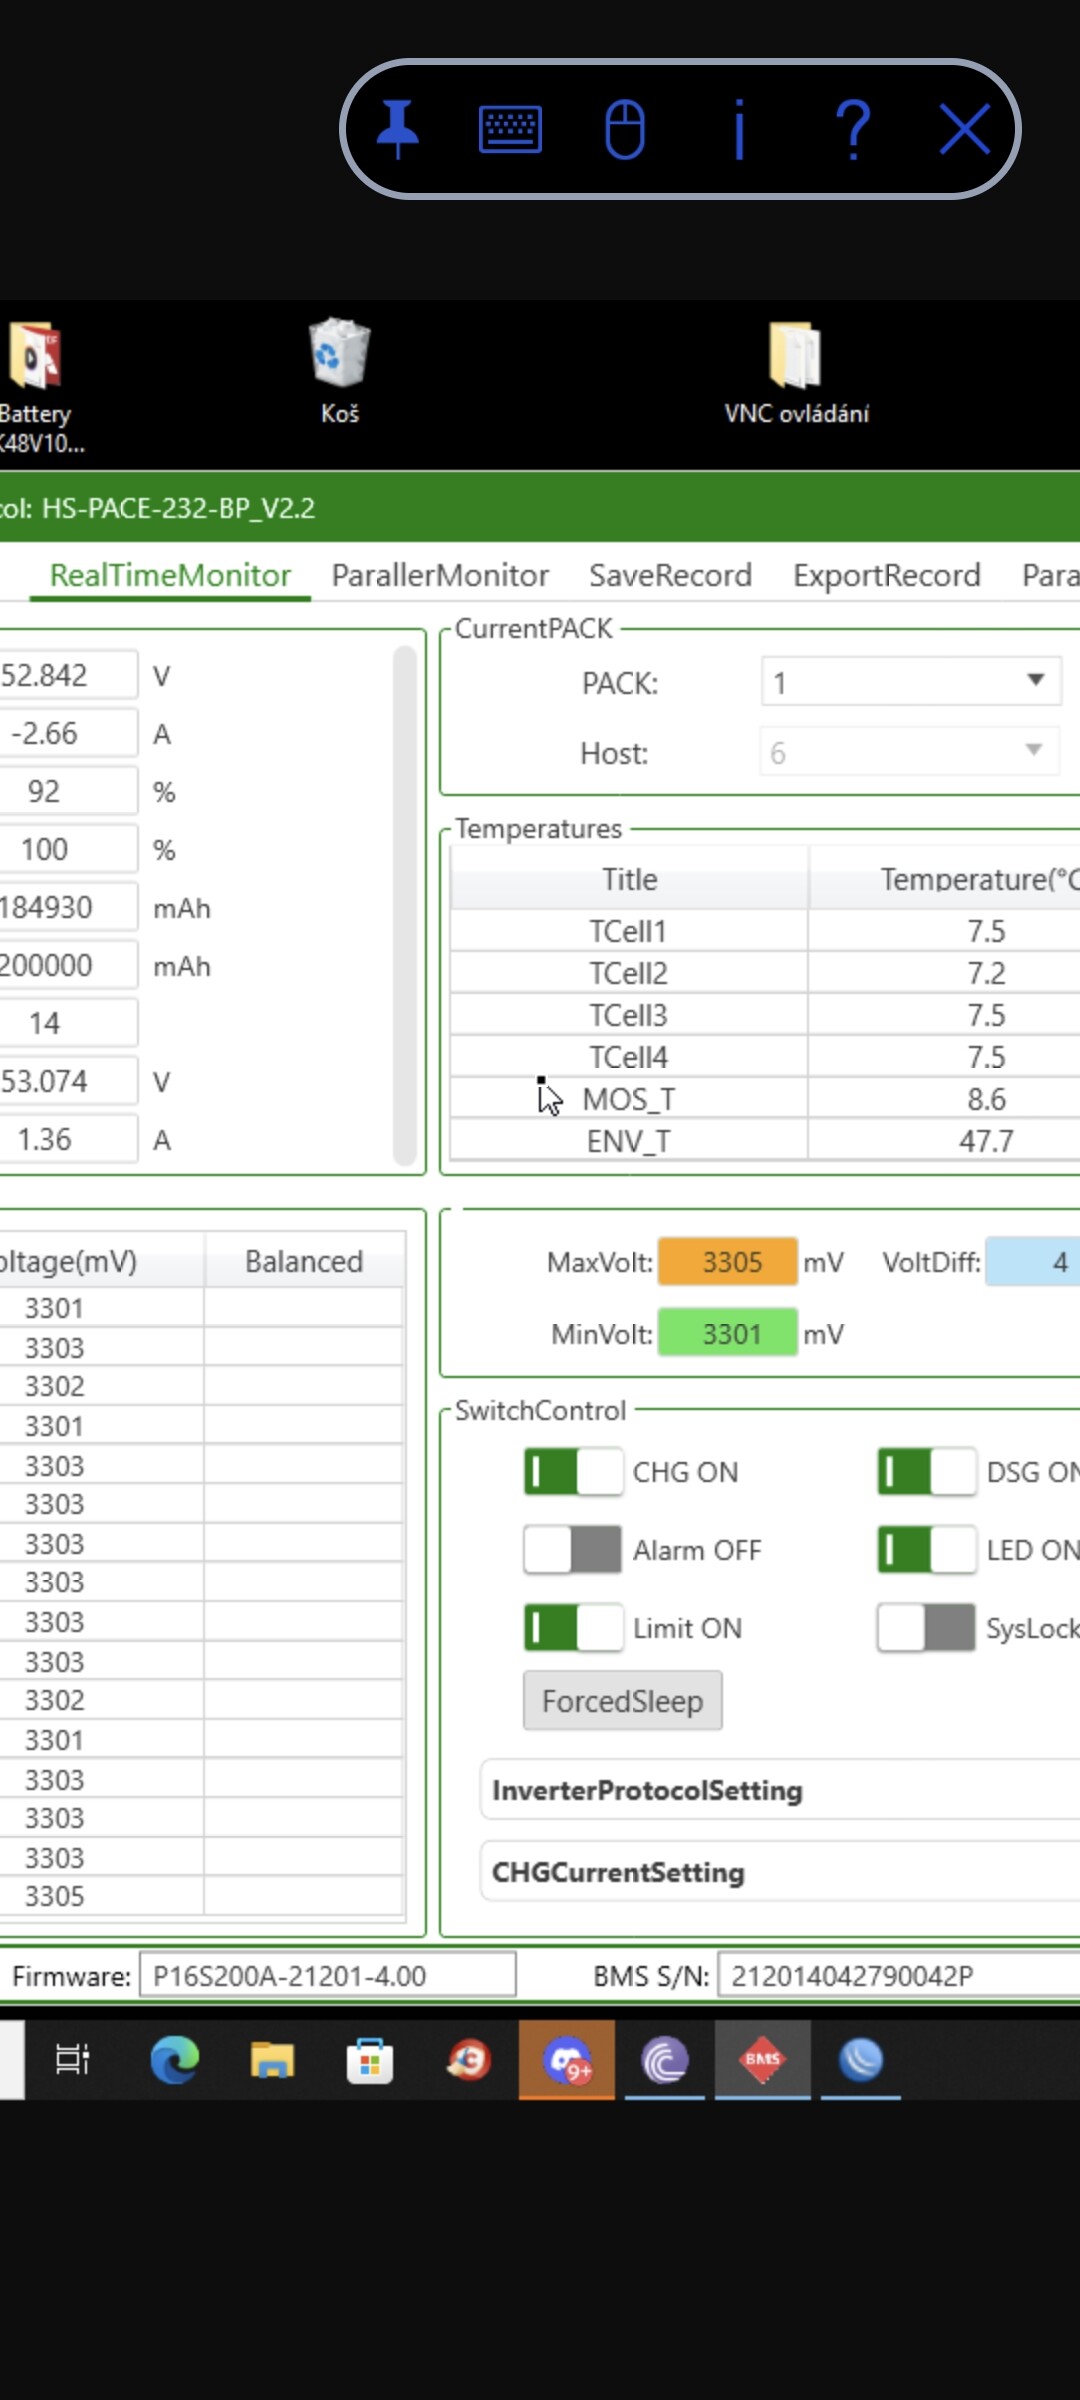Click the Firmware version text field

(327, 1975)
